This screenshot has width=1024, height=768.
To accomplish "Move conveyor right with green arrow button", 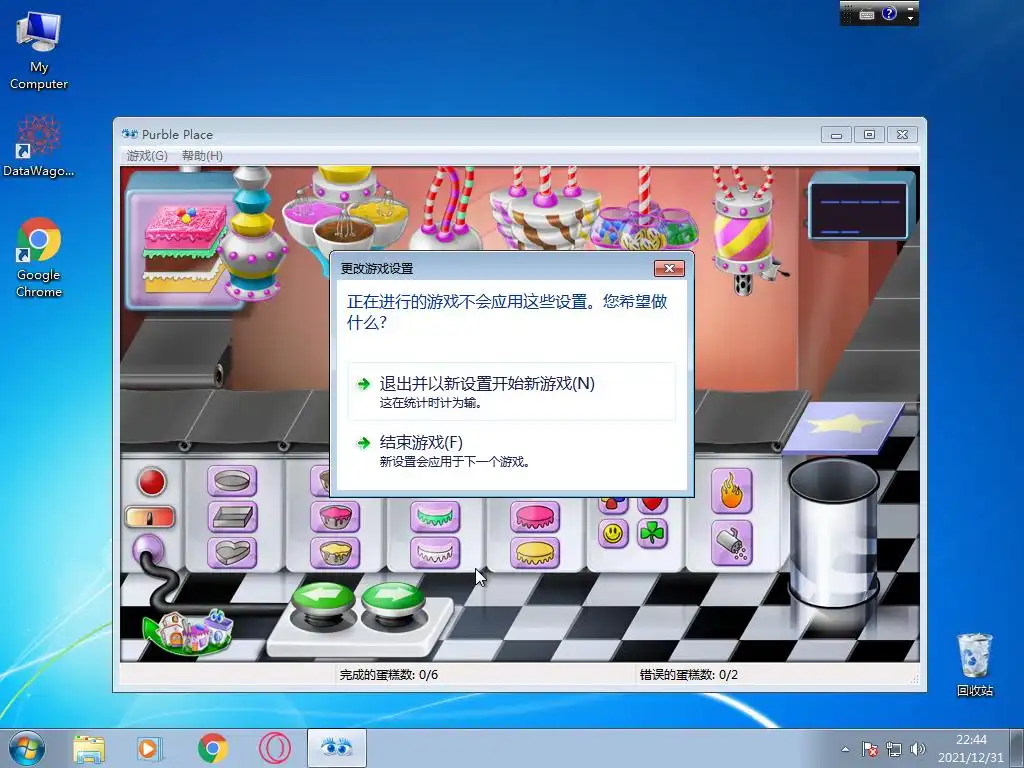I will 392,600.
